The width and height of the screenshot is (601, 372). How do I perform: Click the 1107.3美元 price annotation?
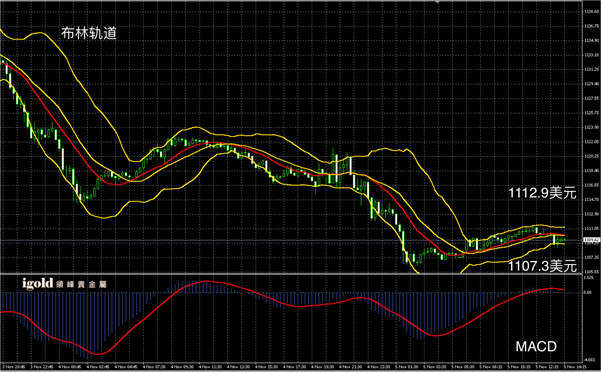coord(542,265)
